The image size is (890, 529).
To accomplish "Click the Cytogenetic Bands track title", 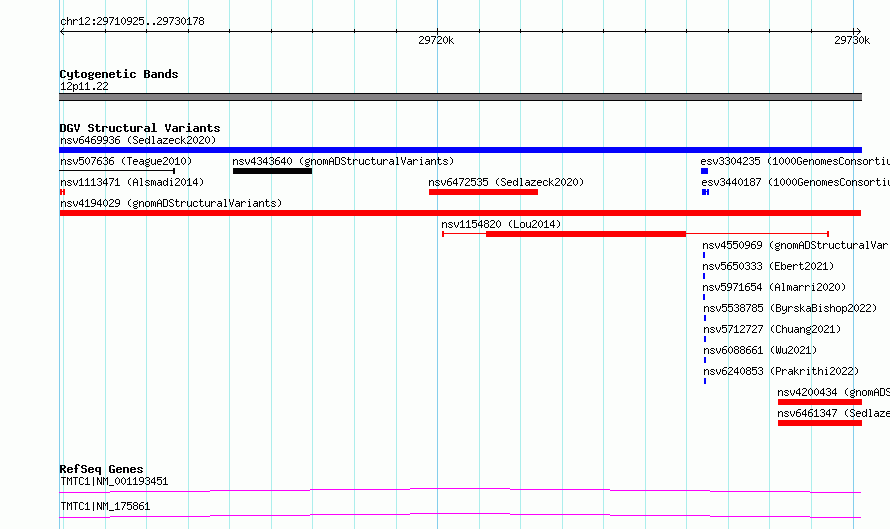I will coord(119,74).
